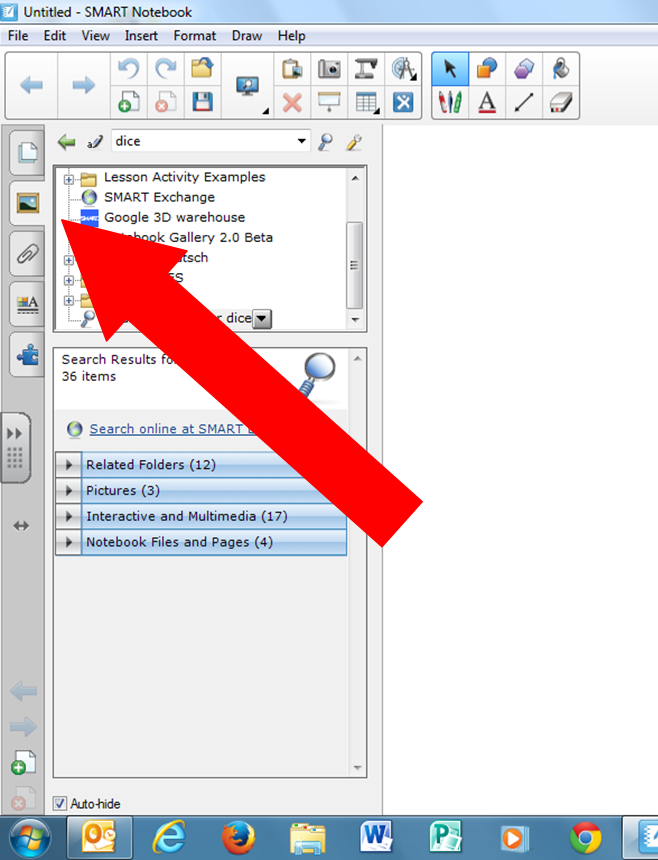Open Microsoft Word from the taskbar
This screenshot has height=860, width=658.
pyautogui.click(x=377, y=837)
